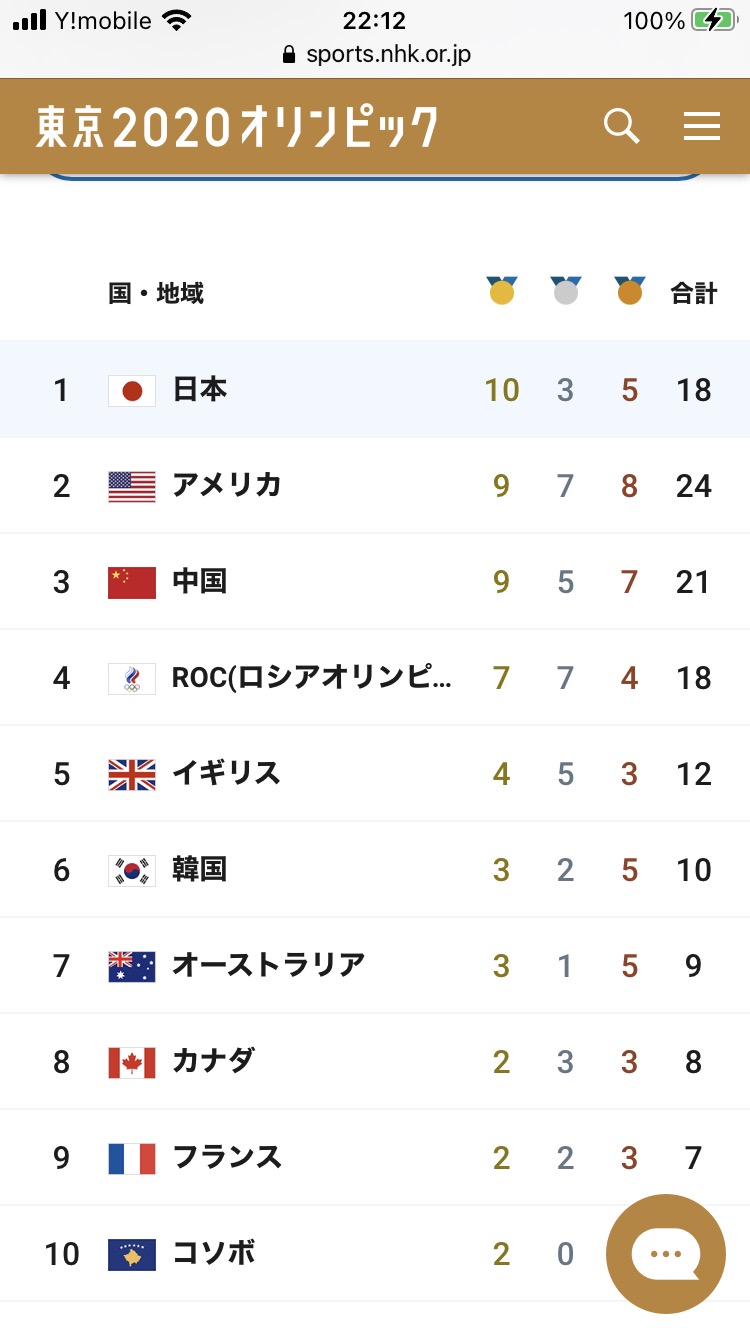Tap the Kosovo flag icon

click(132, 1254)
